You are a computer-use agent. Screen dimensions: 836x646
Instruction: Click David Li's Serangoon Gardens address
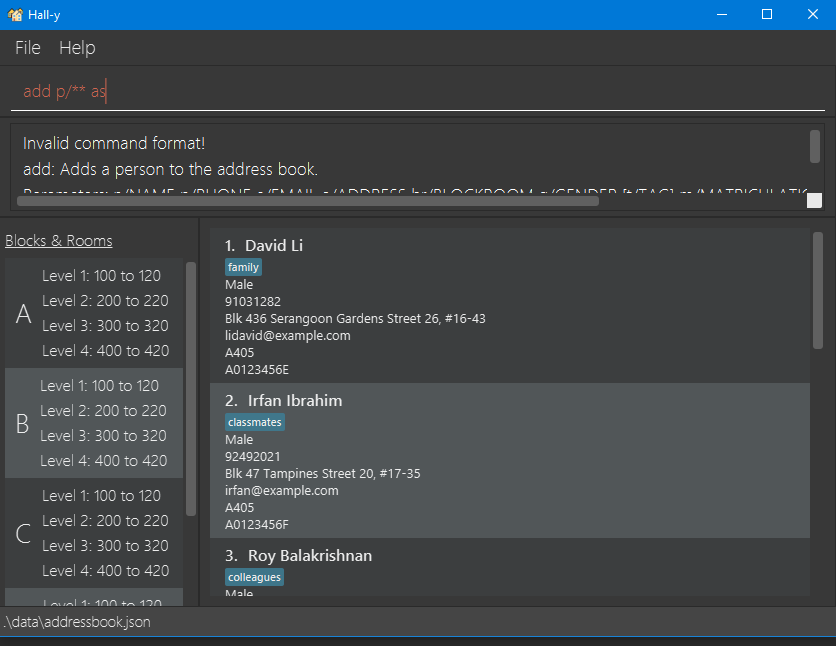[x=355, y=319]
